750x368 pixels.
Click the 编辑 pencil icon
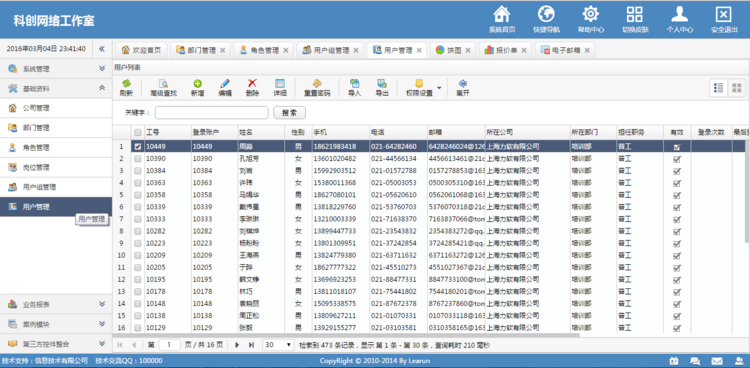point(225,83)
